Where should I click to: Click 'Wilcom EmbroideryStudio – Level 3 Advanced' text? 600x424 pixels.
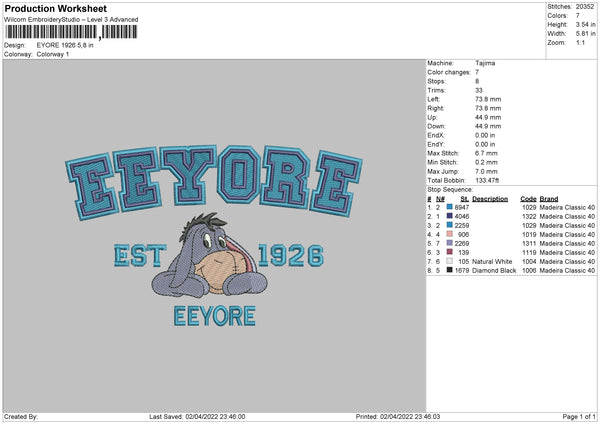(x=71, y=20)
